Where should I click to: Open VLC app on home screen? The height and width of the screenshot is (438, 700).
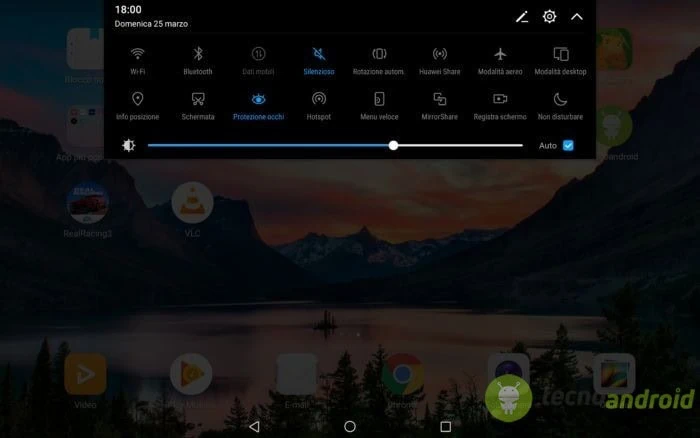(192, 209)
